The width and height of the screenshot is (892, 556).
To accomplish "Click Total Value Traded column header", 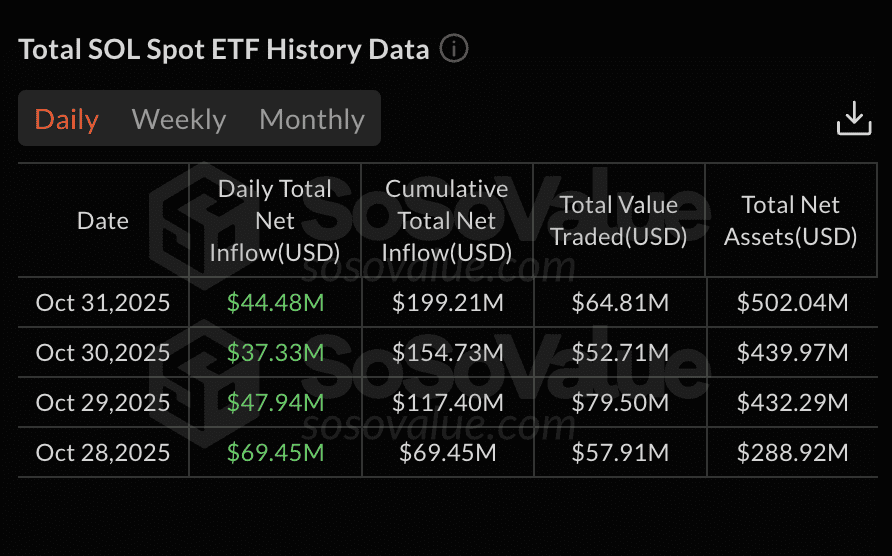I will point(619,221).
